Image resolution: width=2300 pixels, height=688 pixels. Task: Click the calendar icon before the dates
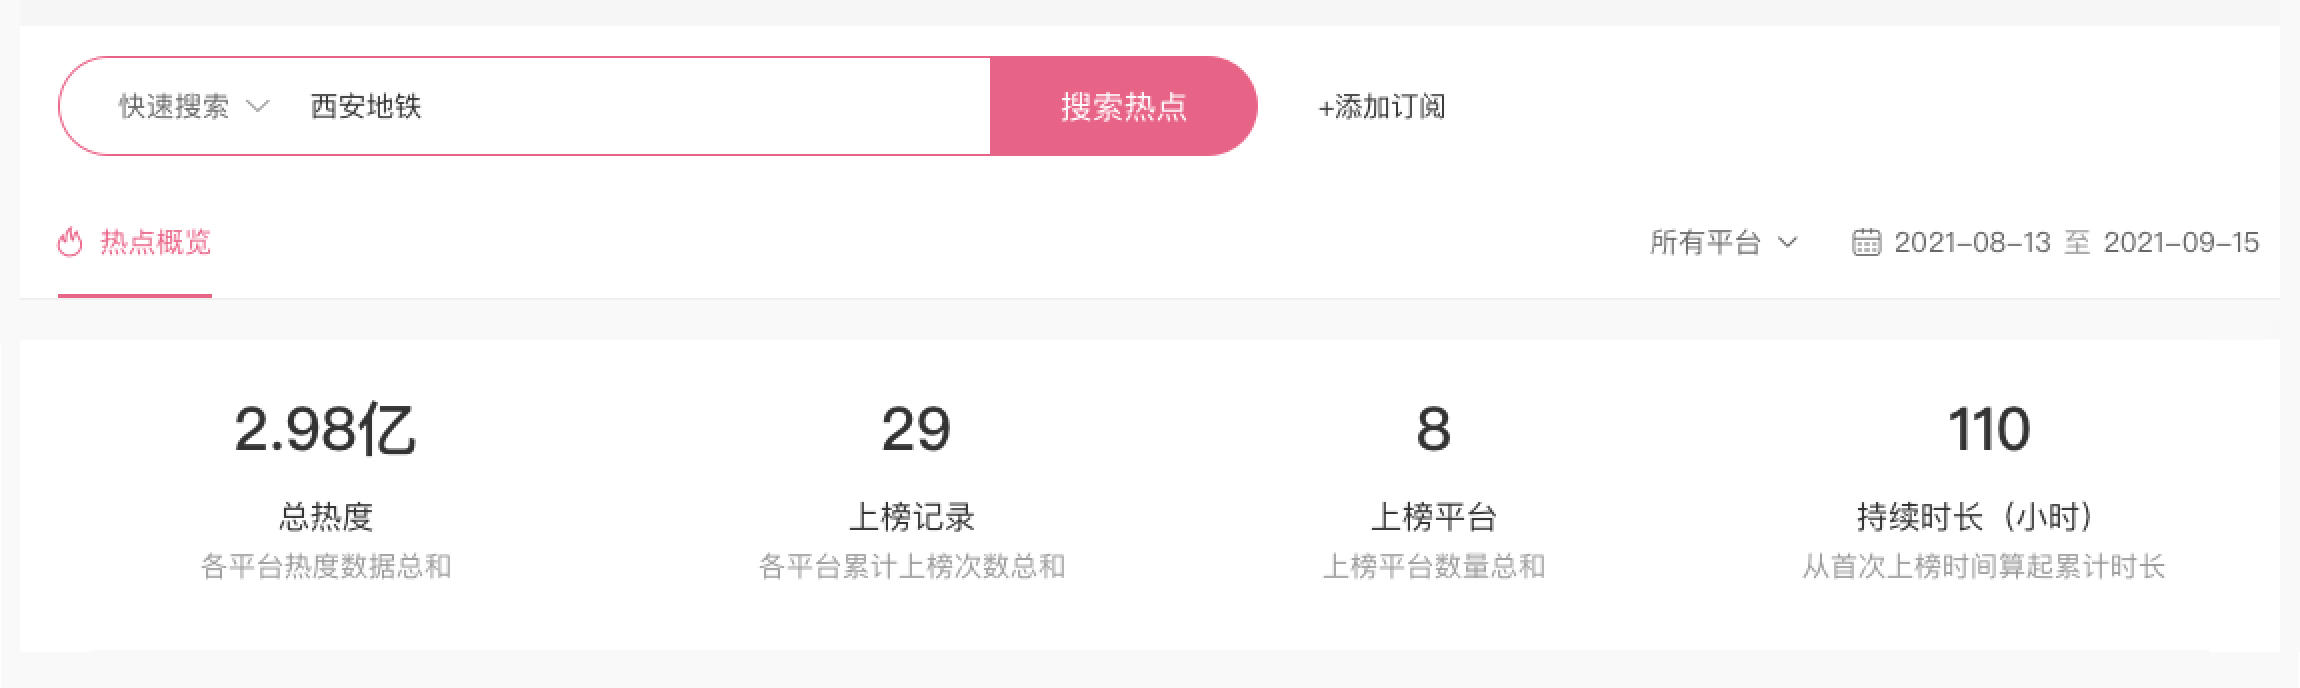(1866, 243)
